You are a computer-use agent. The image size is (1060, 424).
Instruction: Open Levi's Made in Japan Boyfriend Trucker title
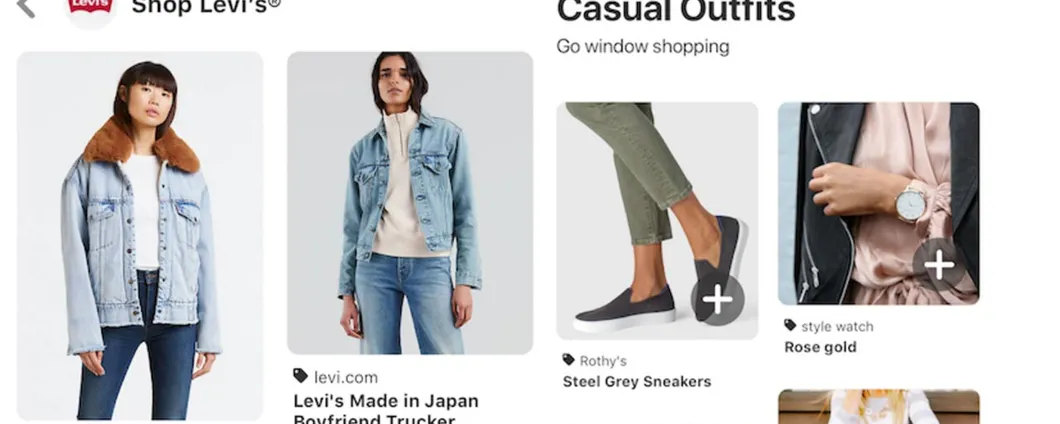(x=386, y=409)
